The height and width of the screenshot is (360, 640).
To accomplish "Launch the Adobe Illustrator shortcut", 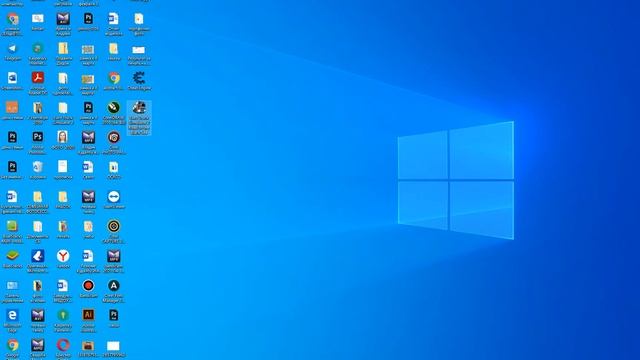I will click(x=88, y=315).
